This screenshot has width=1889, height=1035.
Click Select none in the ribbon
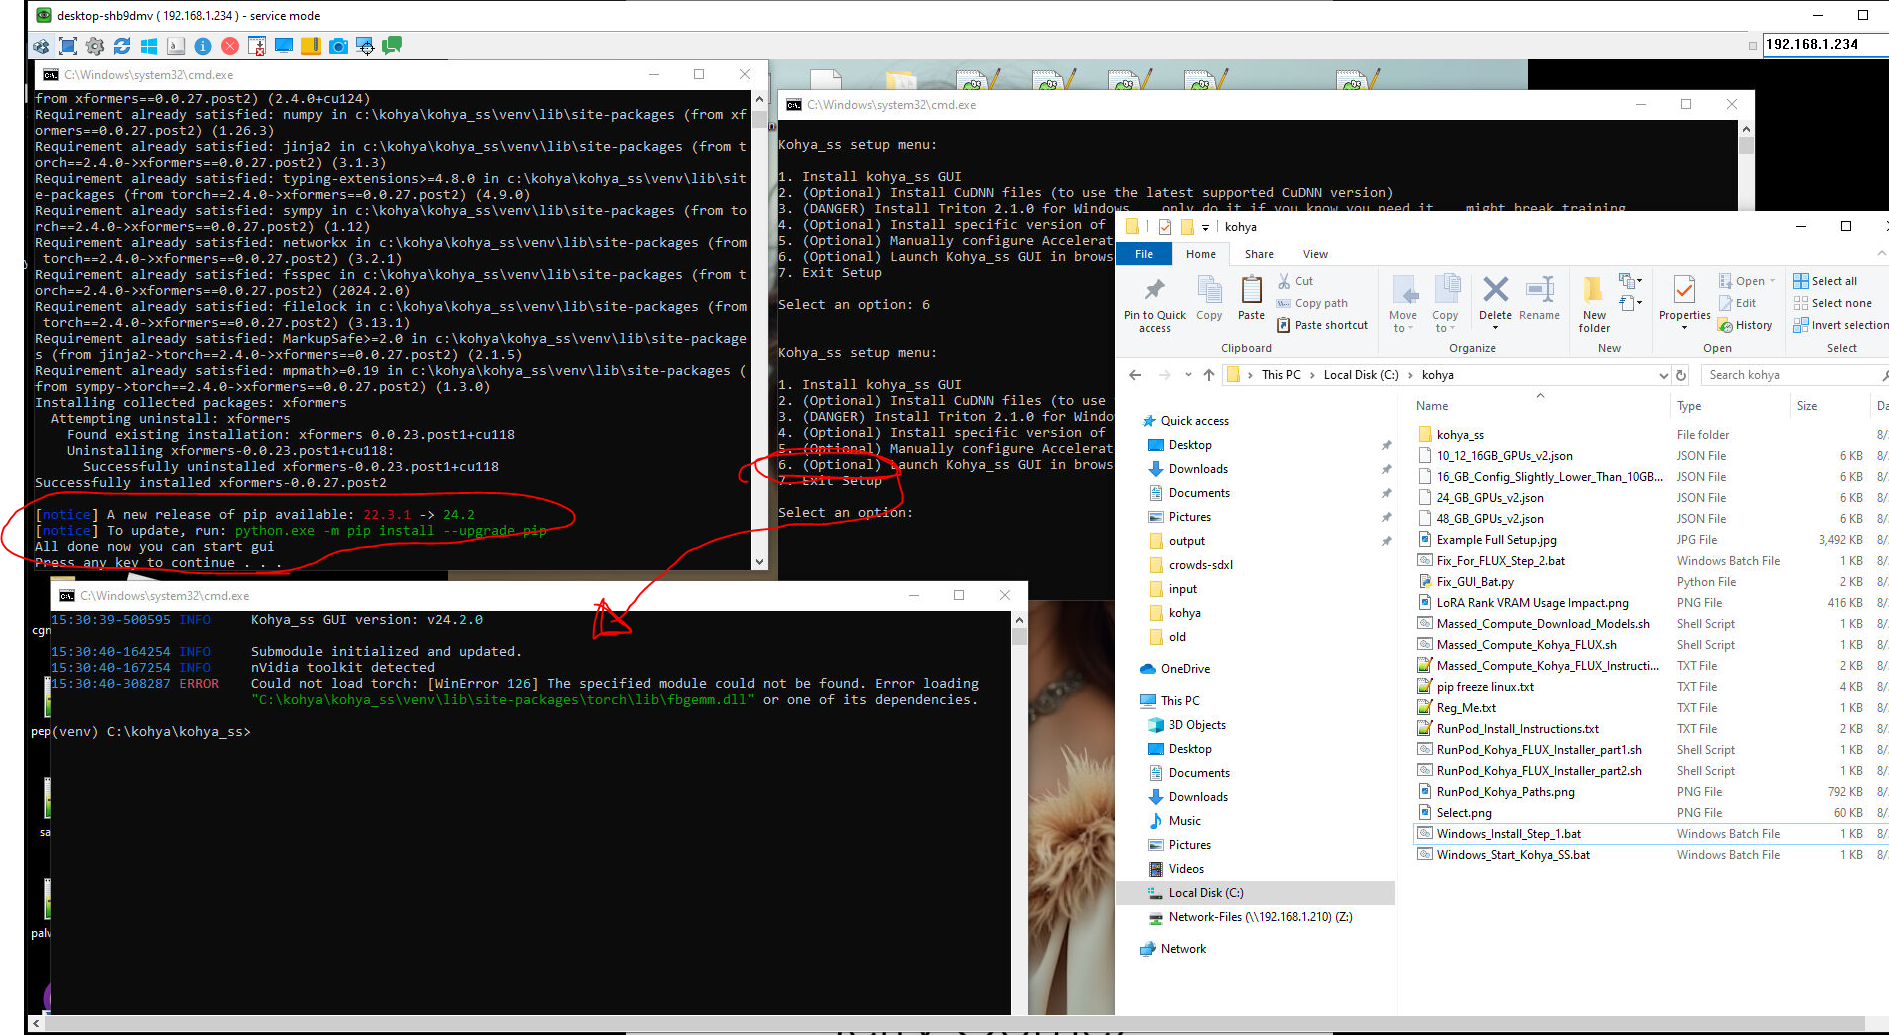[1832, 303]
